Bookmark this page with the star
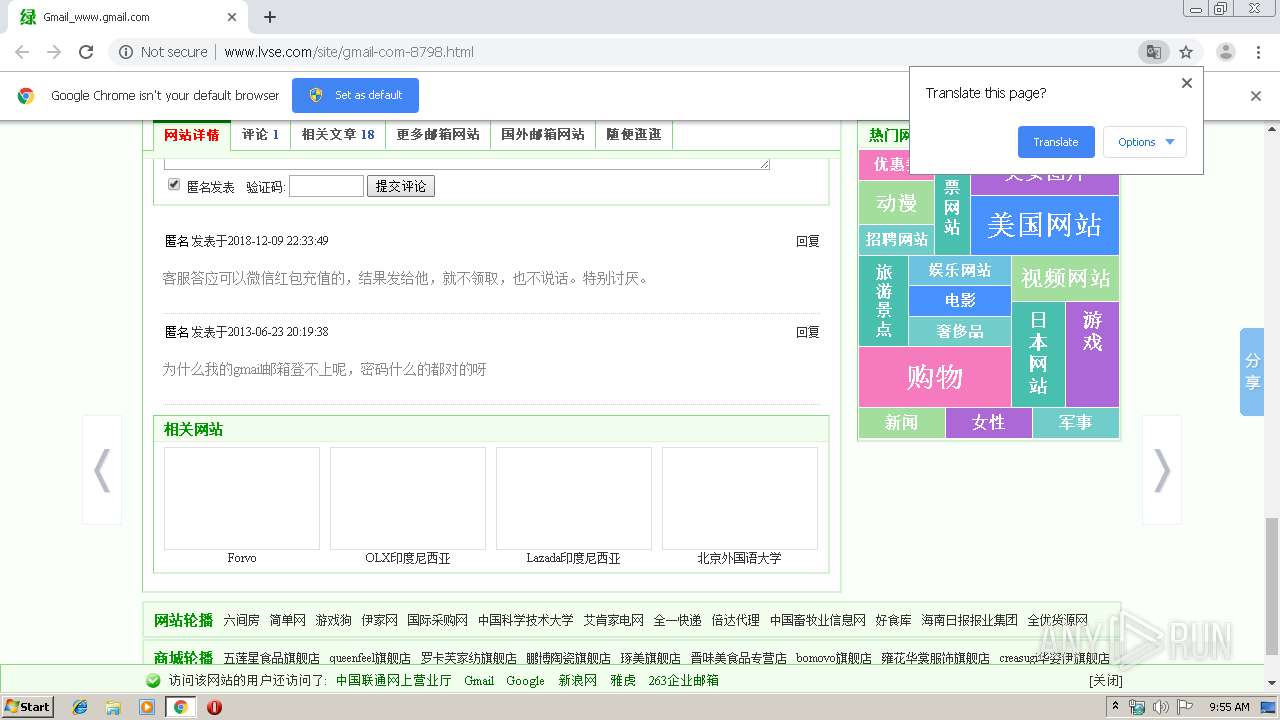This screenshot has width=1280, height=720. click(x=1186, y=52)
